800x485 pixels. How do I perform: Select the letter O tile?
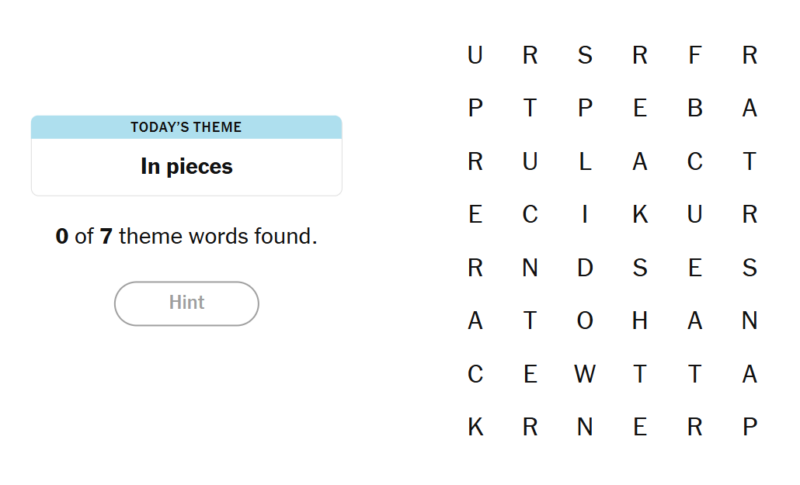click(585, 321)
